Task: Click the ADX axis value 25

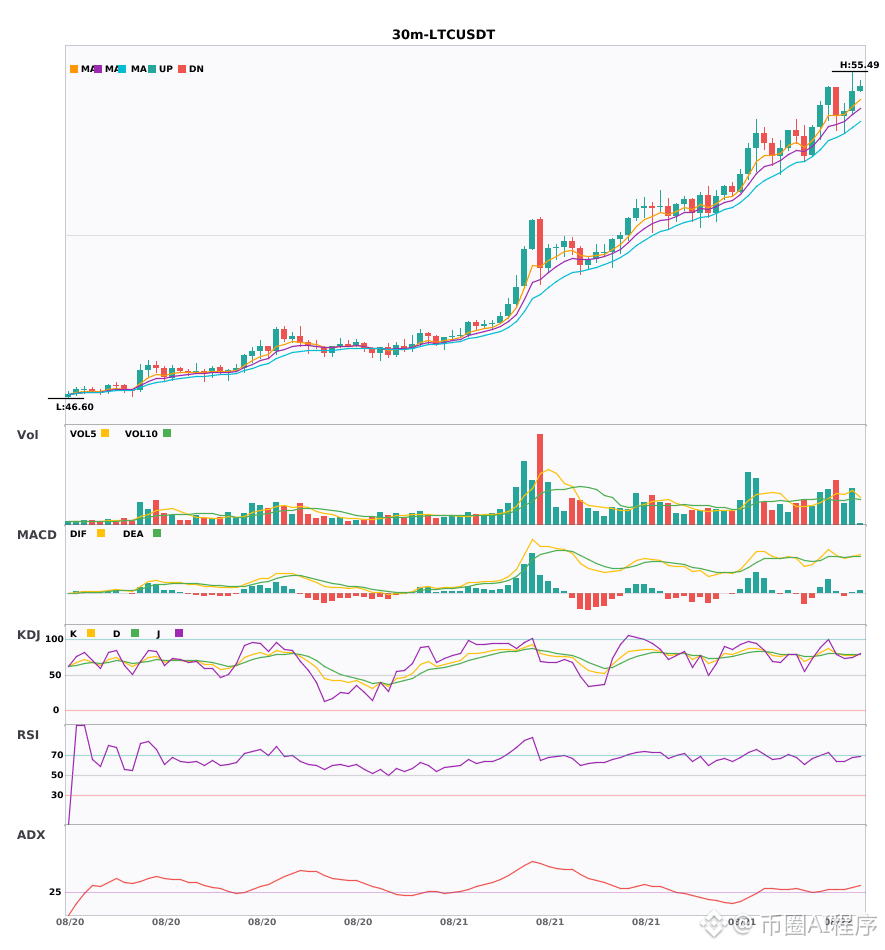Action: click(x=55, y=892)
